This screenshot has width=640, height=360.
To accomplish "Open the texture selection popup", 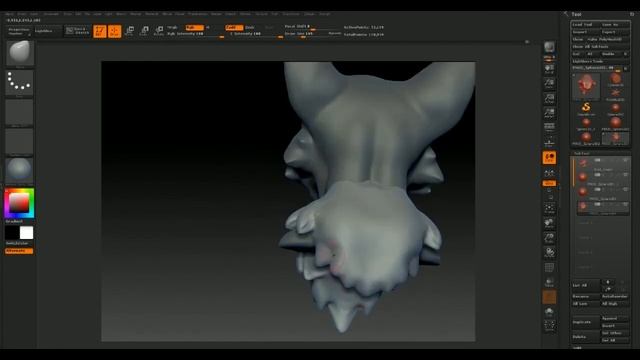I will click(19, 141).
